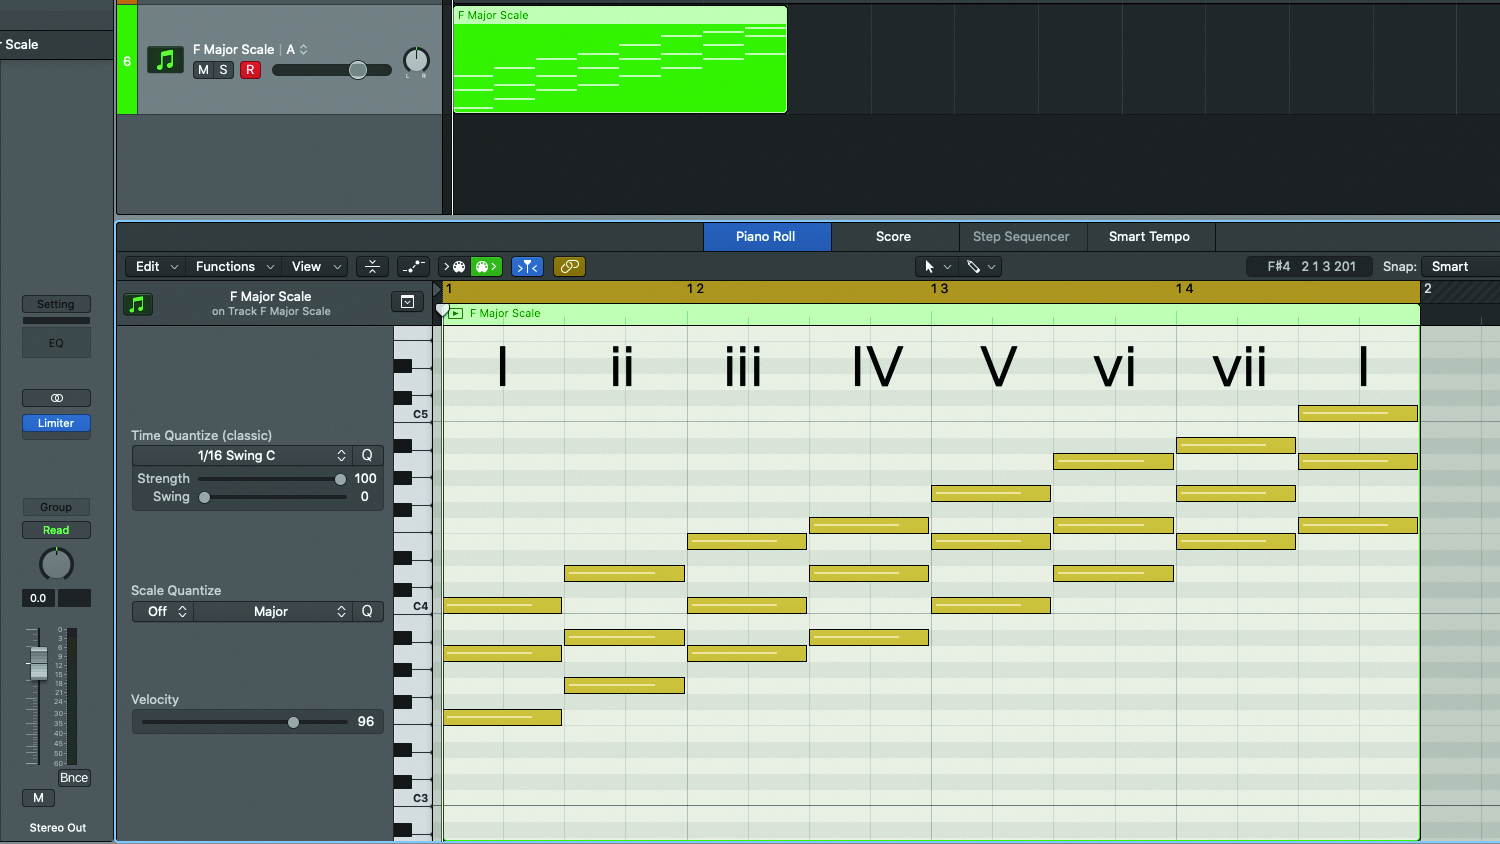
Task: Switch to the Step Sequencer tab
Action: coord(1021,236)
